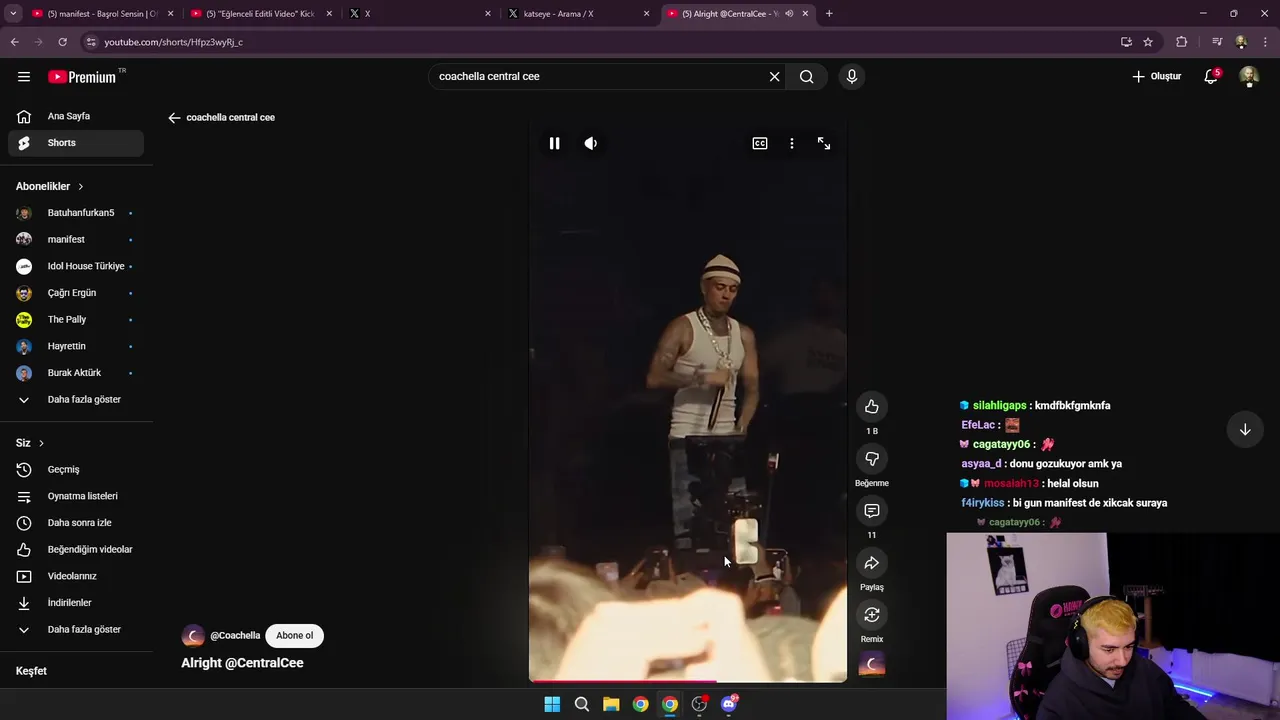Image resolution: width=1280 pixels, height=720 pixels.
Task: Open Discord from taskbar
Action: point(729,704)
